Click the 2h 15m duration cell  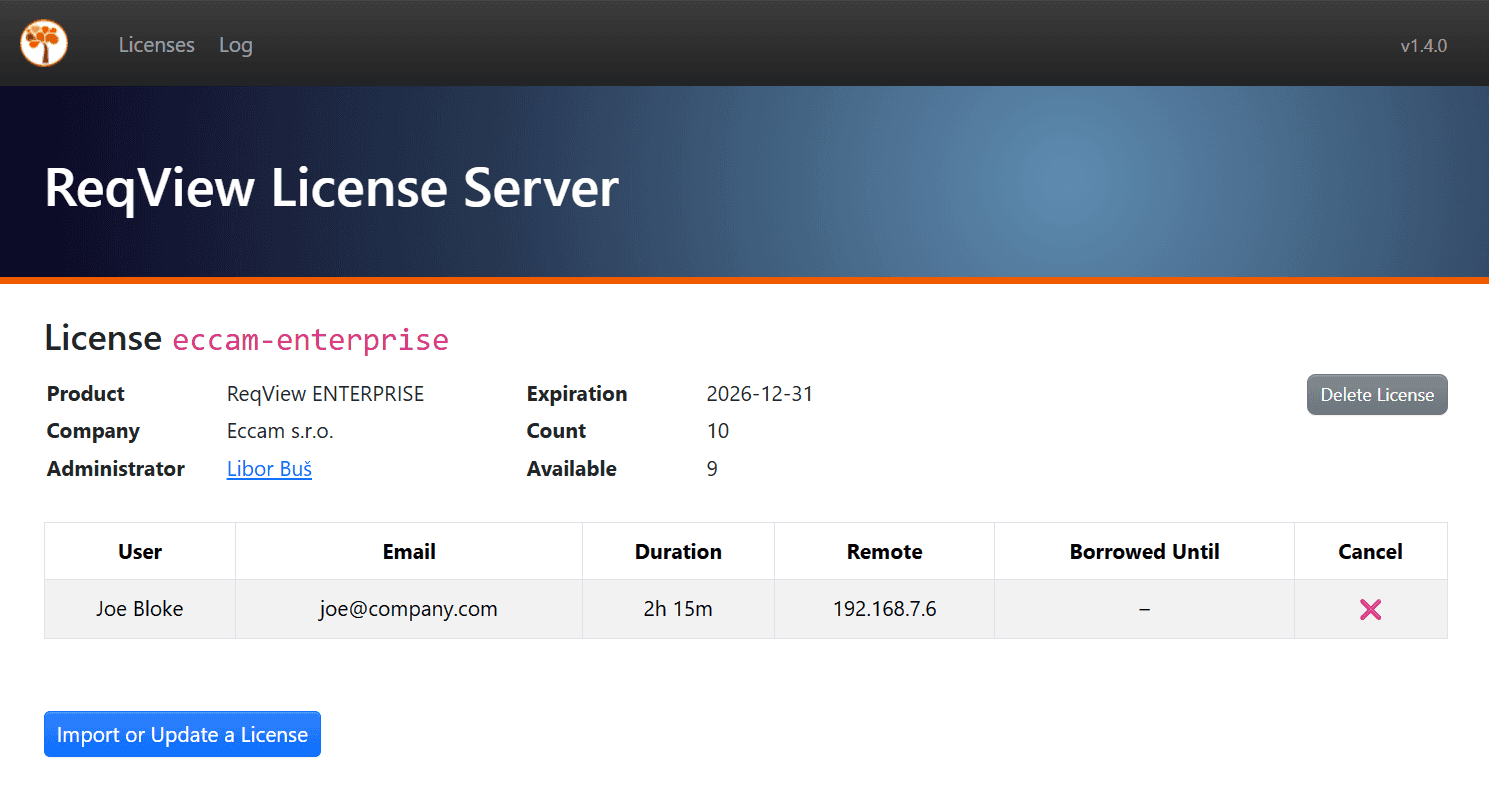678,609
